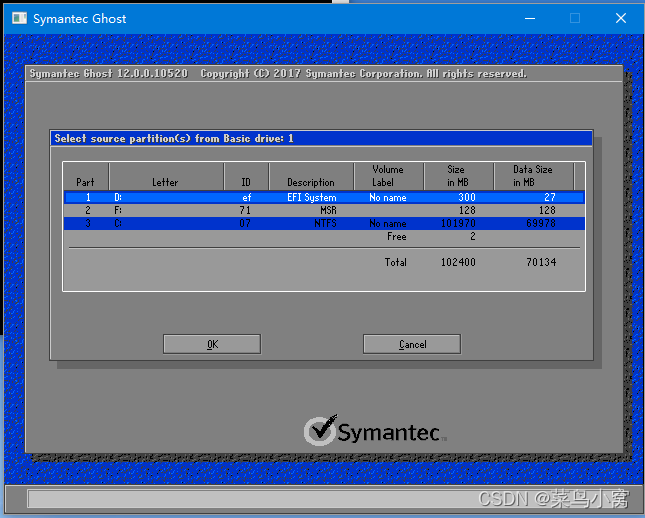Image resolution: width=645 pixels, height=518 pixels.
Task: Click the Symantec checkmark logo
Action: [321, 430]
